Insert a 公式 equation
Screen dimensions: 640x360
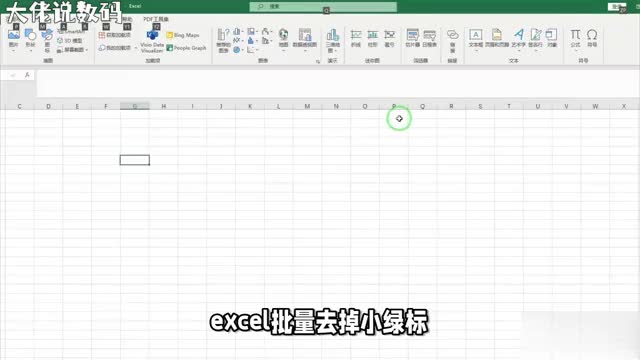(575, 40)
